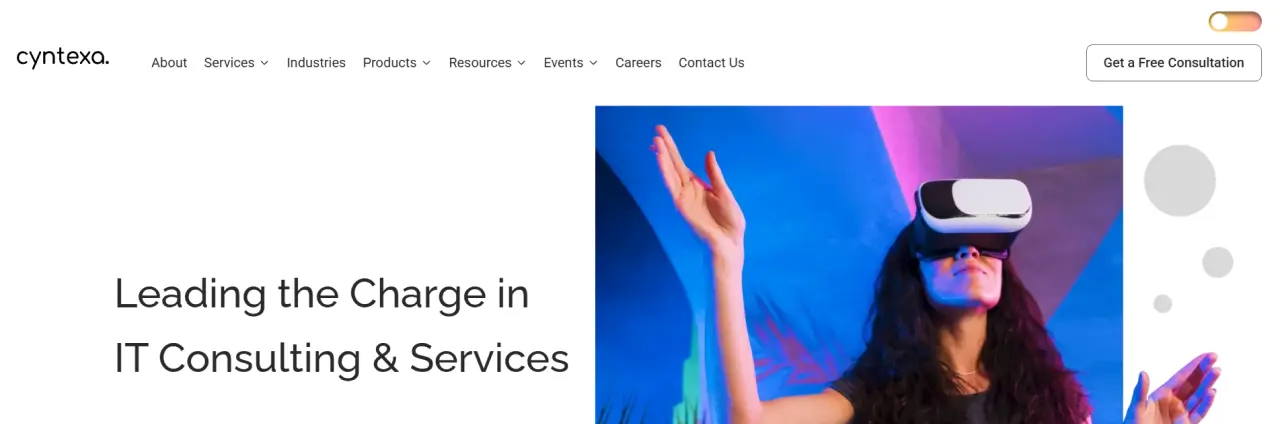The height and width of the screenshot is (424, 1280).
Task: Select the Services menu label
Action: 229,62
